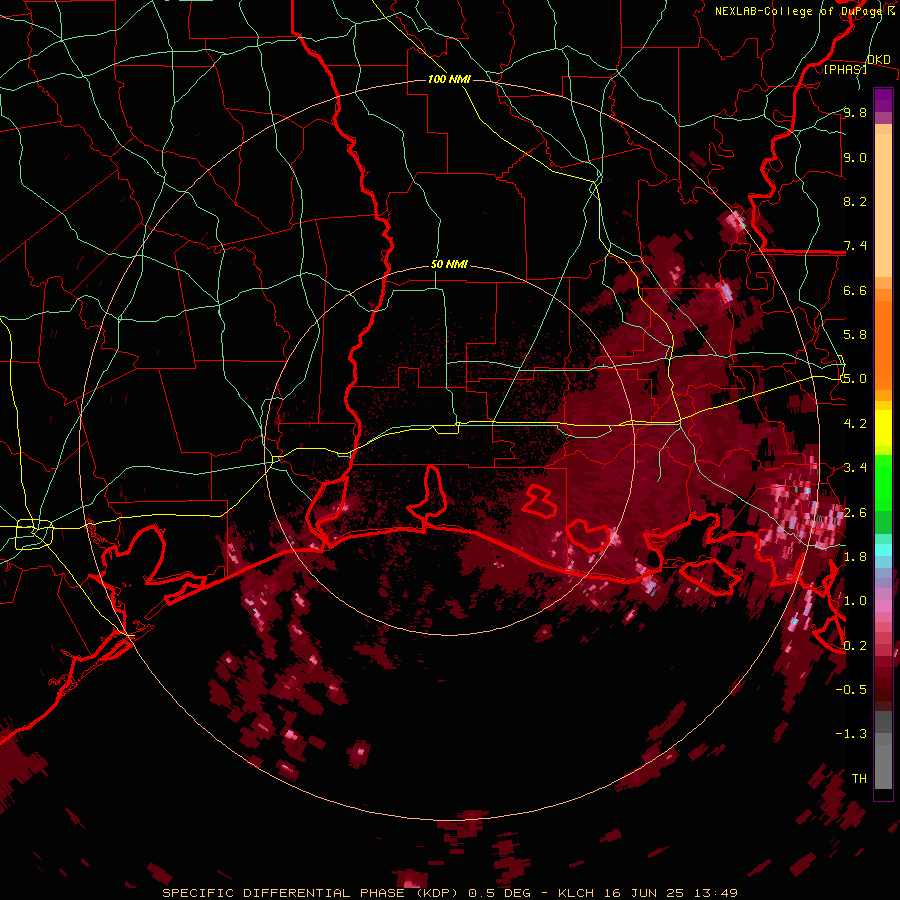Image resolution: width=900 pixels, height=900 pixels.
Task: Select the 5.8 scale value
Action: tap(855, 335)
